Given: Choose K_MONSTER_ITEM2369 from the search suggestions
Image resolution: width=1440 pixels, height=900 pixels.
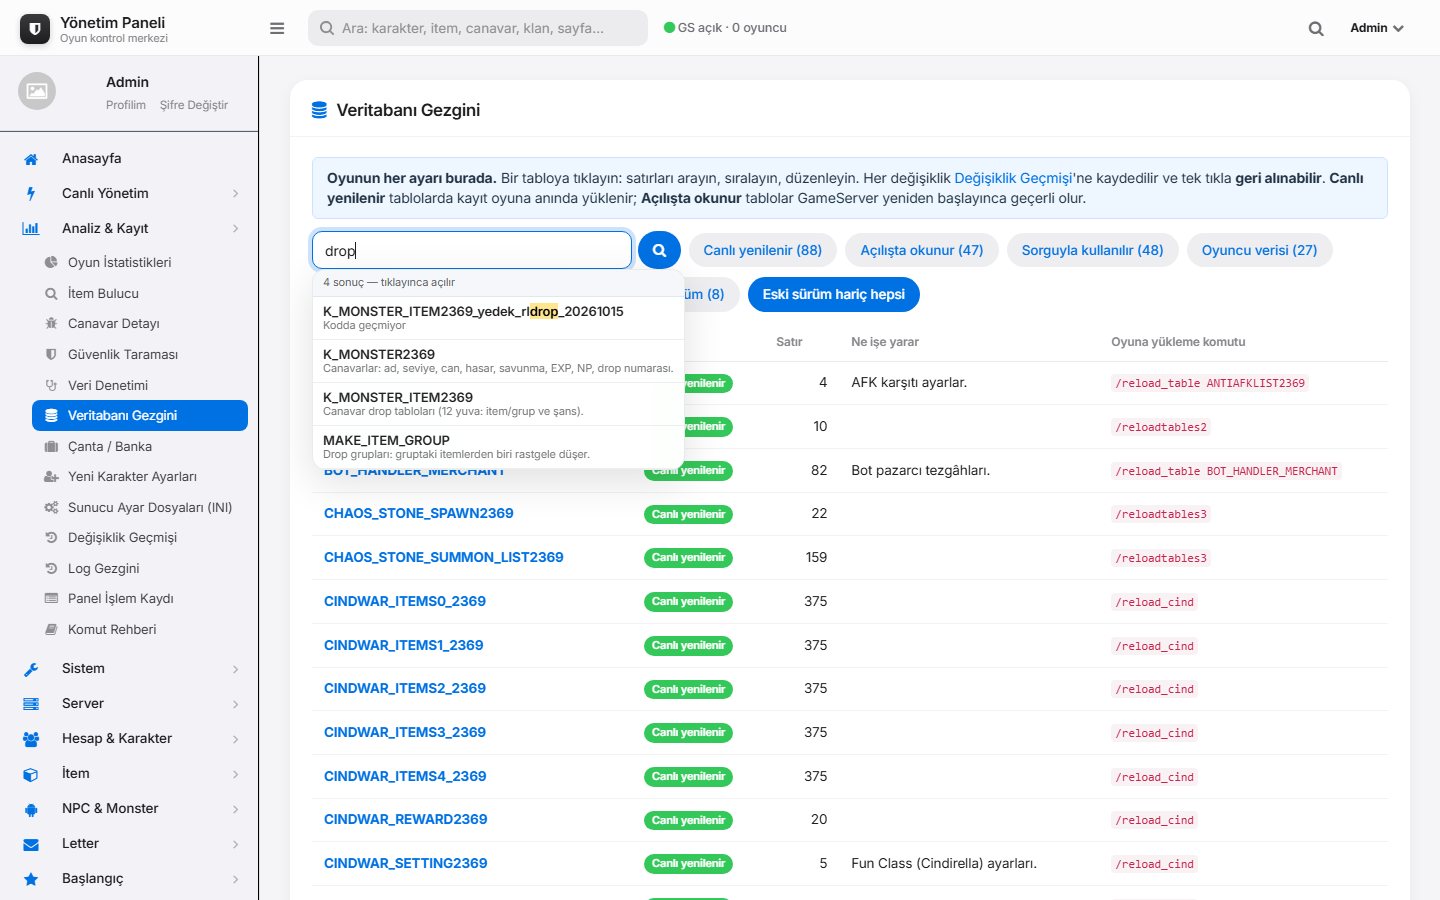Looking at the screenshot, I should click(x=498, y=404).
